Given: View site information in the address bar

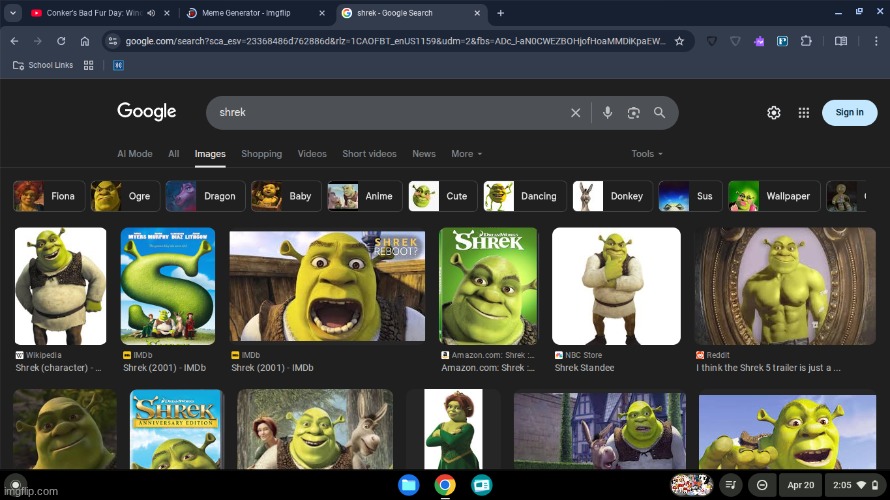Looking at the screenshot, I should [113, 41].
